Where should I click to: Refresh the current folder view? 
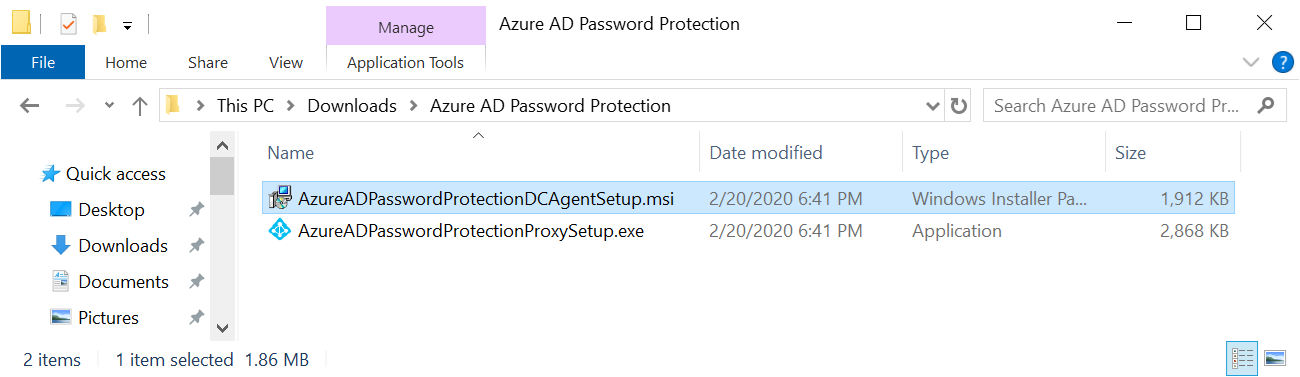coord(958,106)
